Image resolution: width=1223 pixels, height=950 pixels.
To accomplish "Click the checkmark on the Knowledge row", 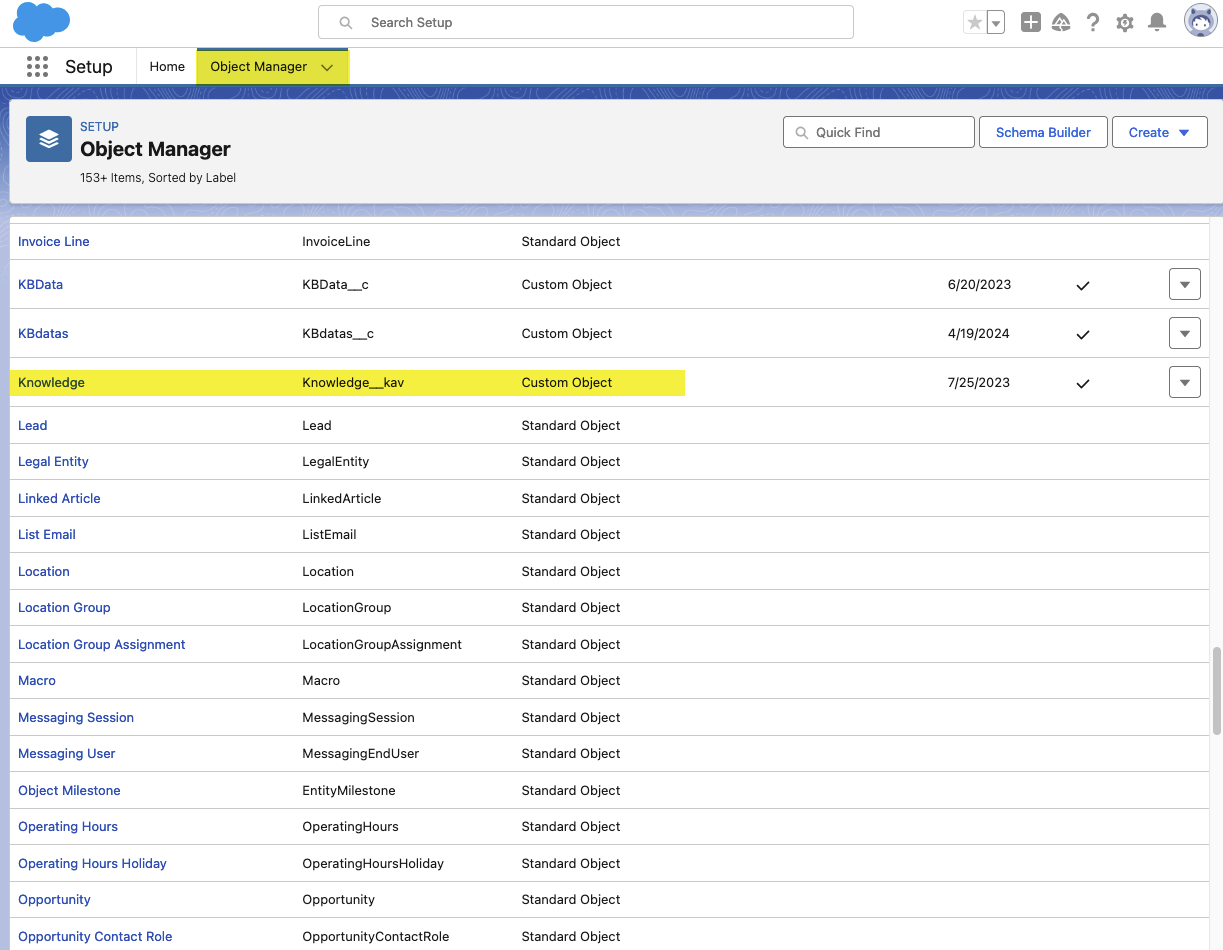I will click(1083, 383).
